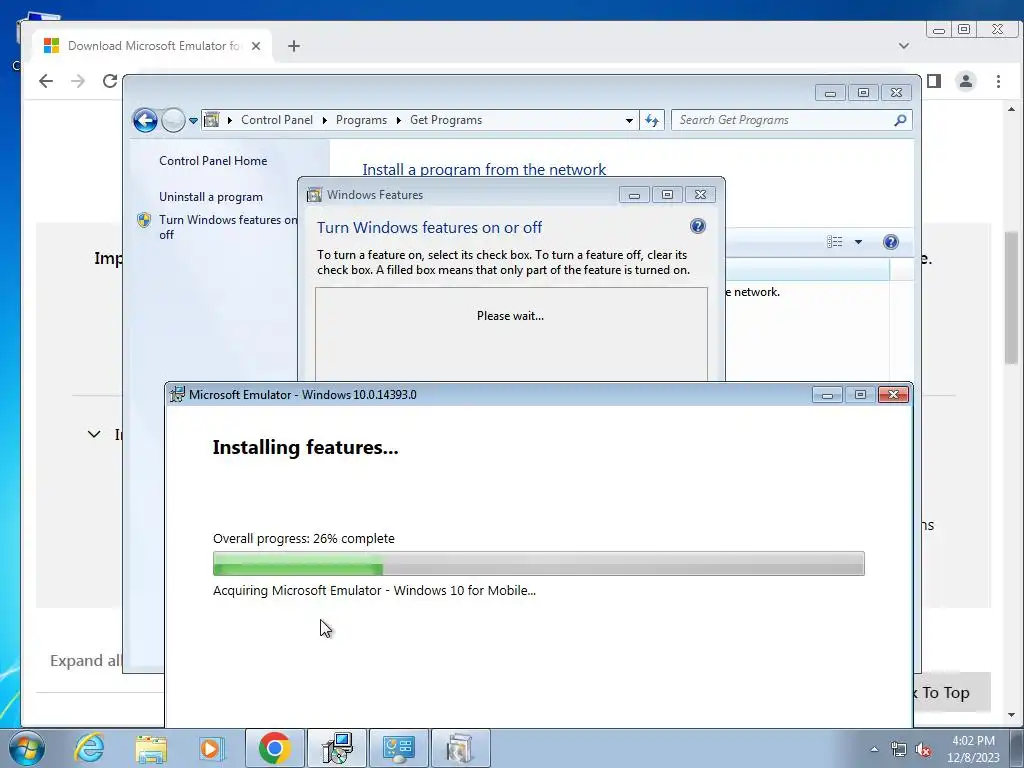This screenshot has width=1024, height=768.
Task: Open recent pages dropdown next to navigation arrows
Action: click(x=193, y=121)
